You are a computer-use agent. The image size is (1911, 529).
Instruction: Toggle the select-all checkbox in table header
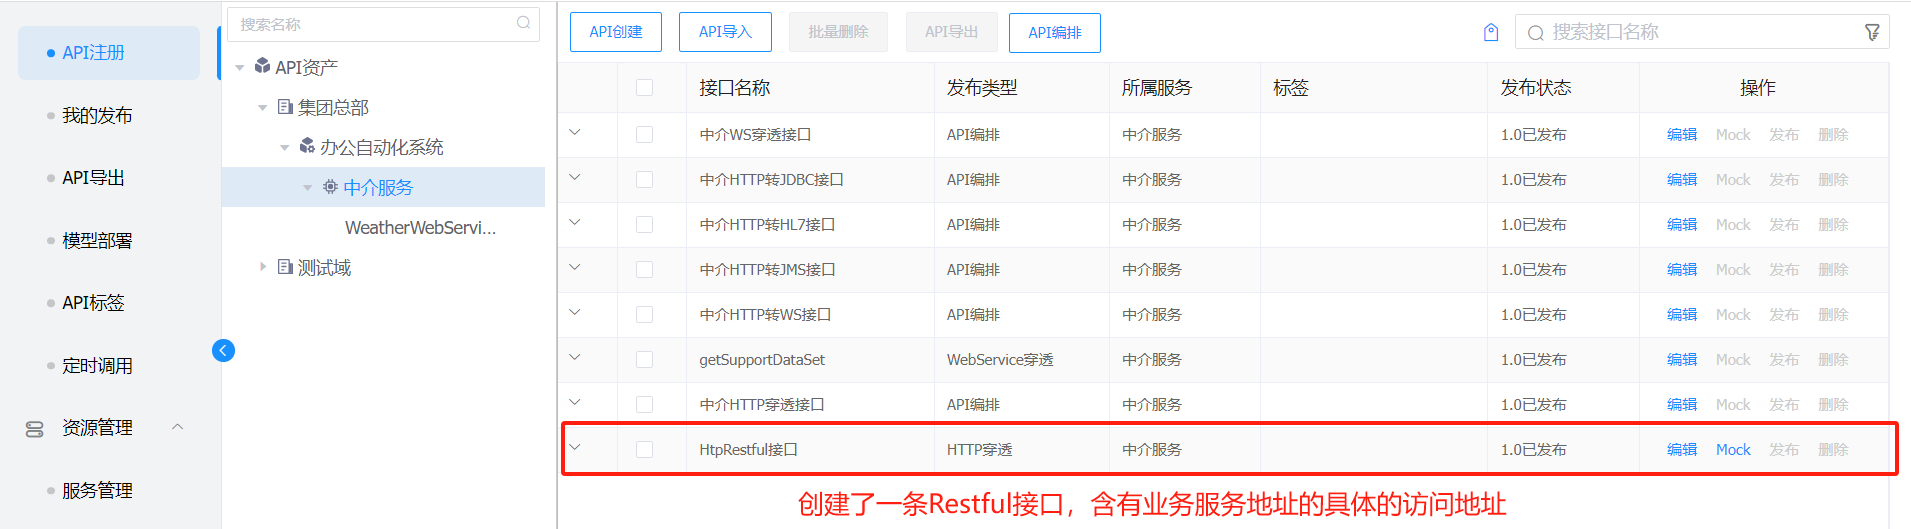point(644,88)
